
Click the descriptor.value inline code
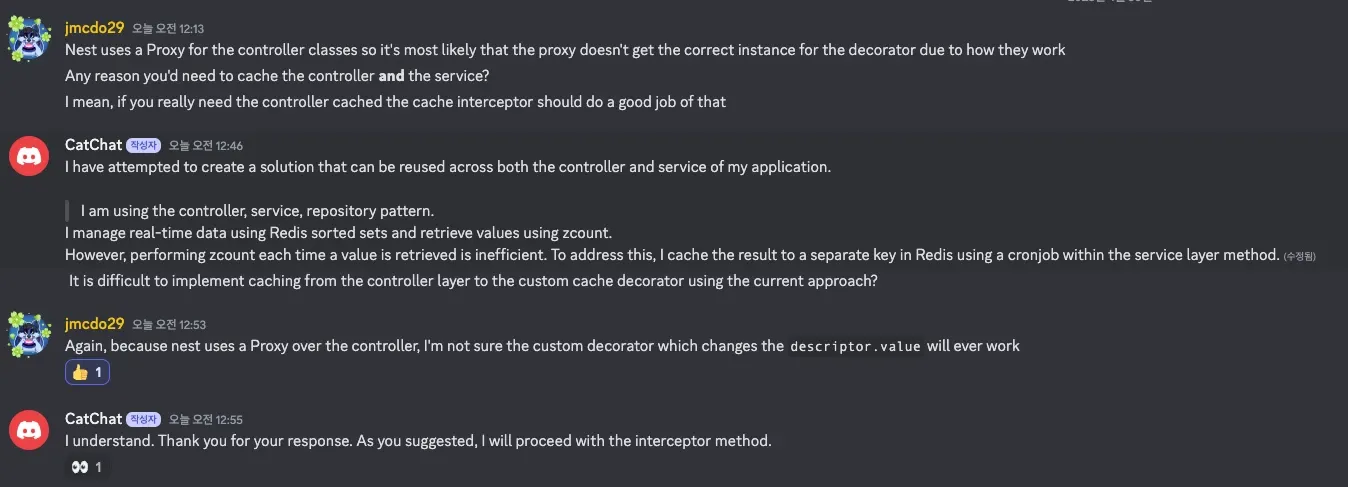pyautogui.click(x=855, y=347)
